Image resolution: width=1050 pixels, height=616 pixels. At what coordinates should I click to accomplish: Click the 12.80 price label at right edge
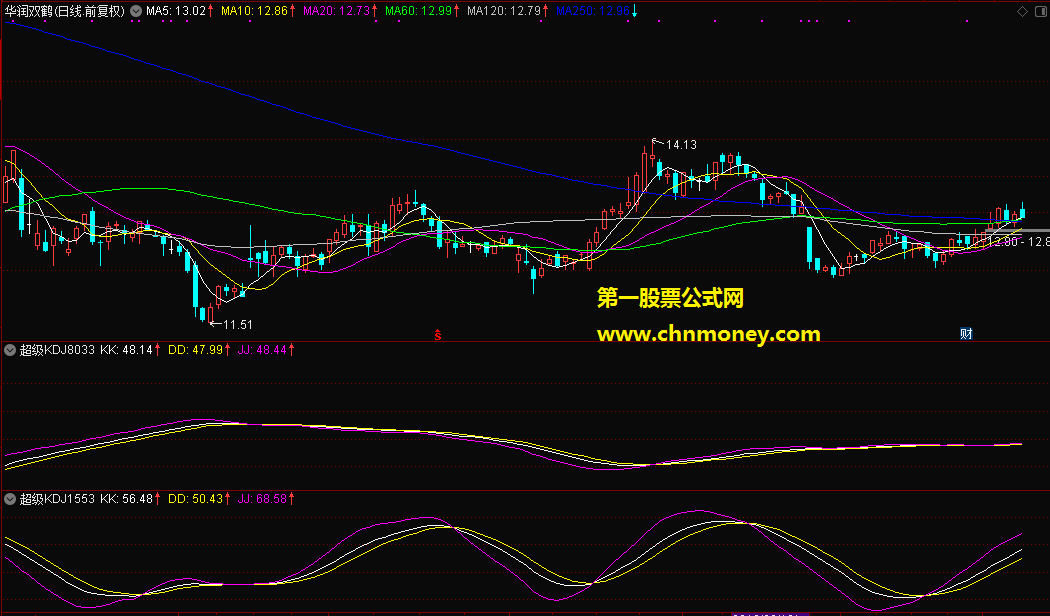[x=1003, y=242]
